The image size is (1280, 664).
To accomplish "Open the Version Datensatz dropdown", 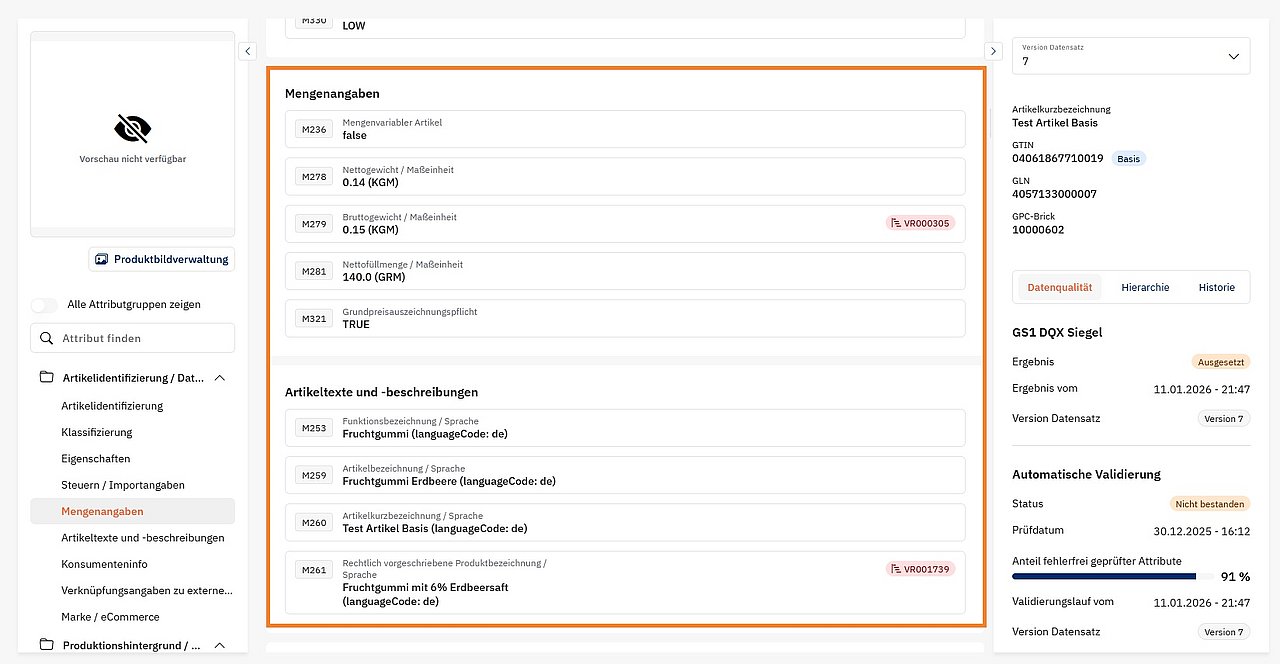I will tap(1130, 56).
